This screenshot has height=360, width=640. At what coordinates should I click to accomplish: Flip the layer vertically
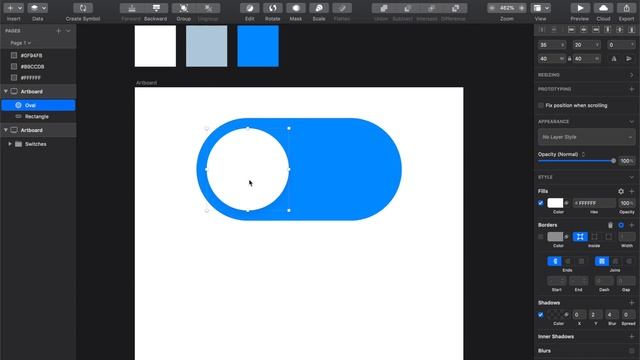(629, 59)
